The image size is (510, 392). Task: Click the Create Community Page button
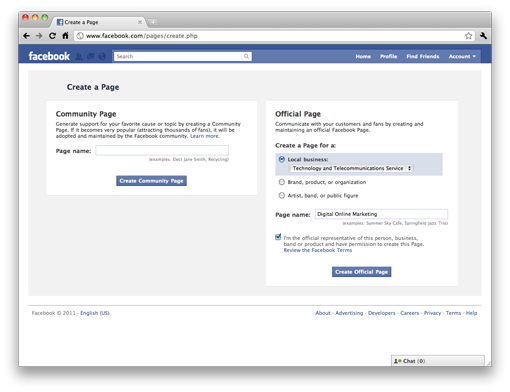[x=151, y=181]
